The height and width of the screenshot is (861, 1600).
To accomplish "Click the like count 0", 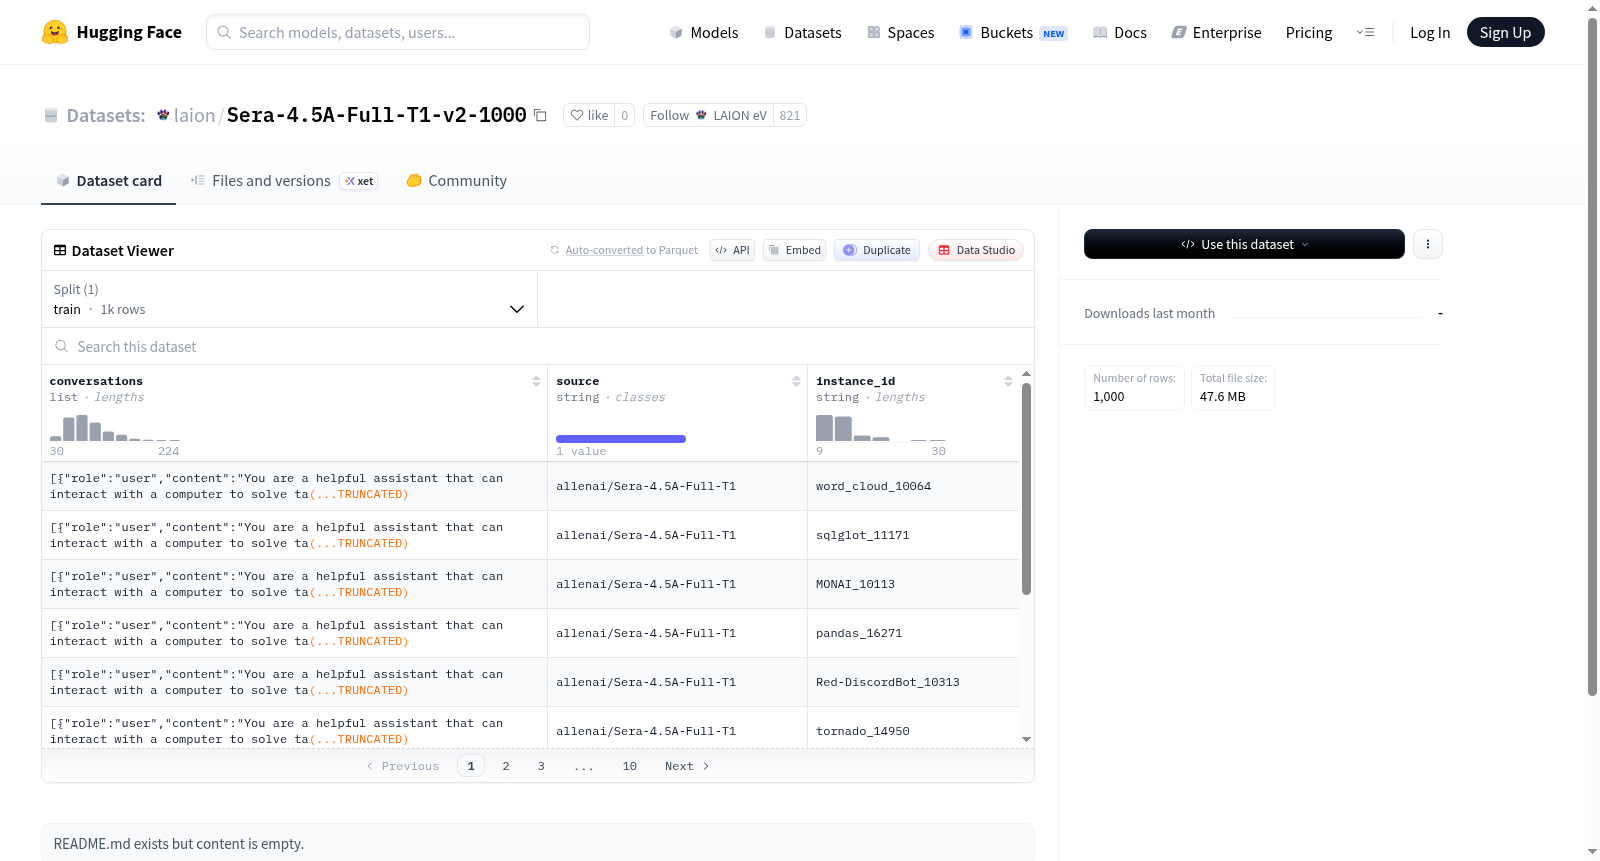I will click(x=625, y=115).
